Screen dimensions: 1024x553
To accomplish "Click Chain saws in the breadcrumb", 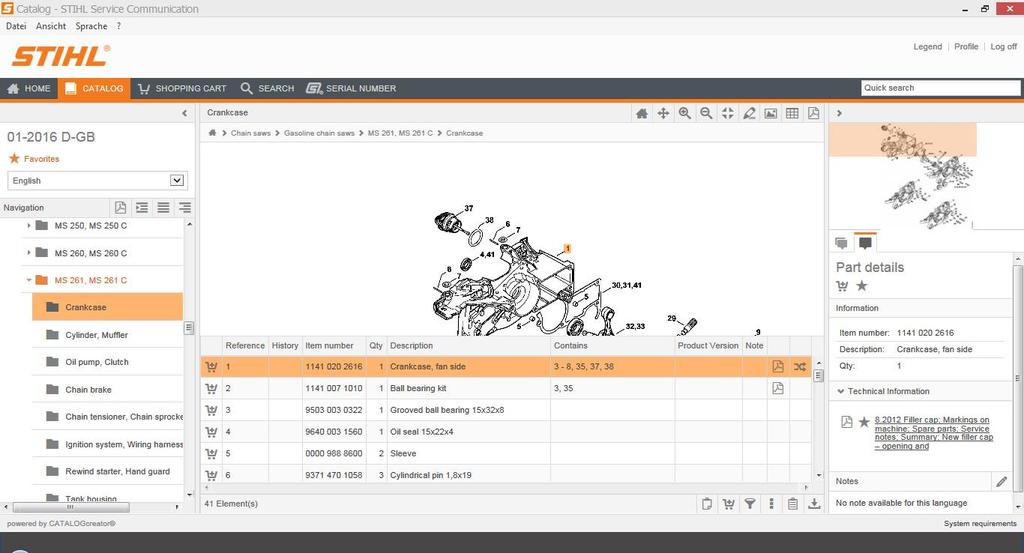I will pyautogui.click(x=250, y=133).
